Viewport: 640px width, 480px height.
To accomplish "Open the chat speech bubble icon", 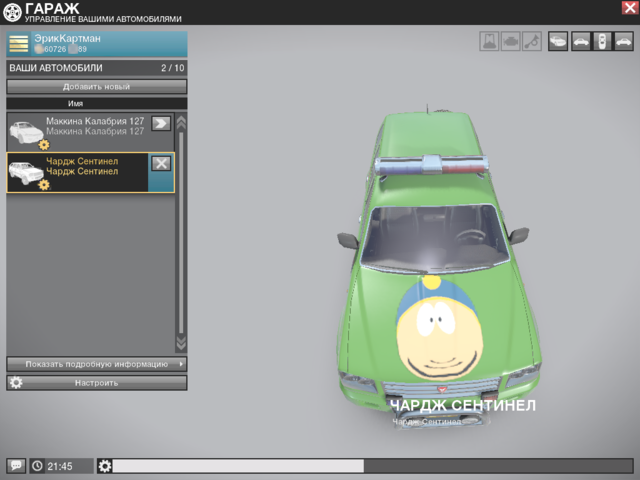I will pyautogui.click(x=16, y=466).
